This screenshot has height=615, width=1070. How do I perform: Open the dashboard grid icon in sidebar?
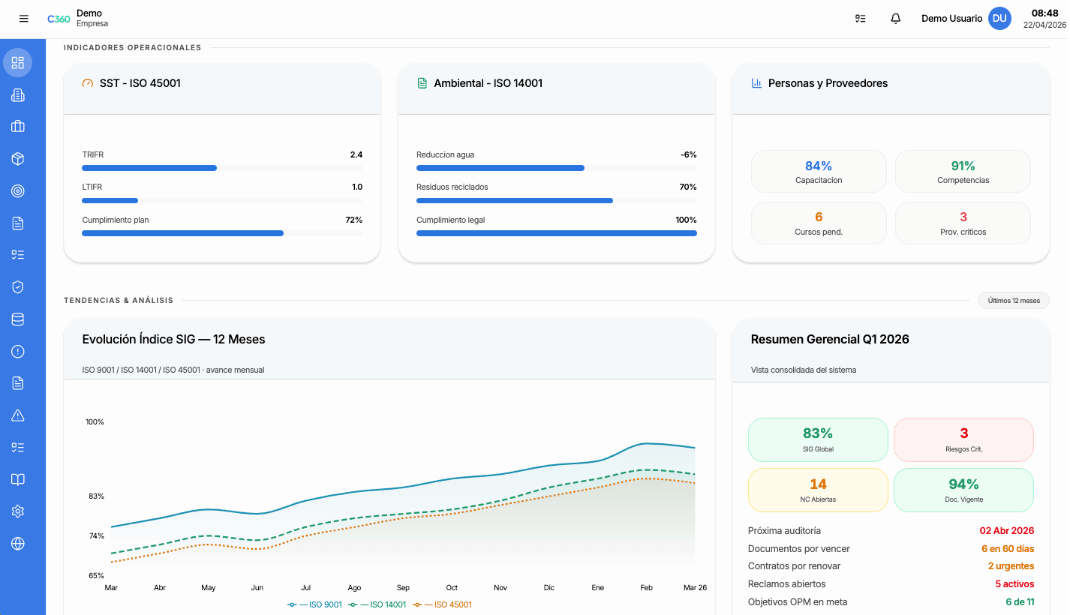tap(17, 63)
